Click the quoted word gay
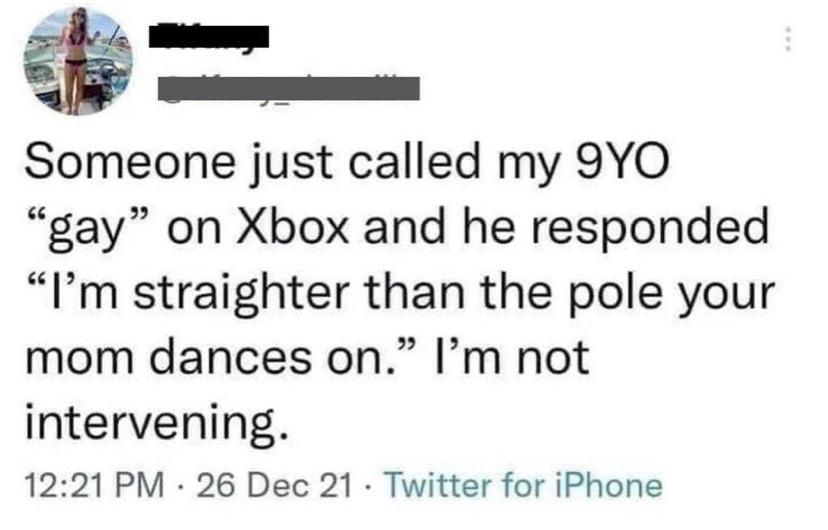The image size is (828, 530). tap(86, 230)
